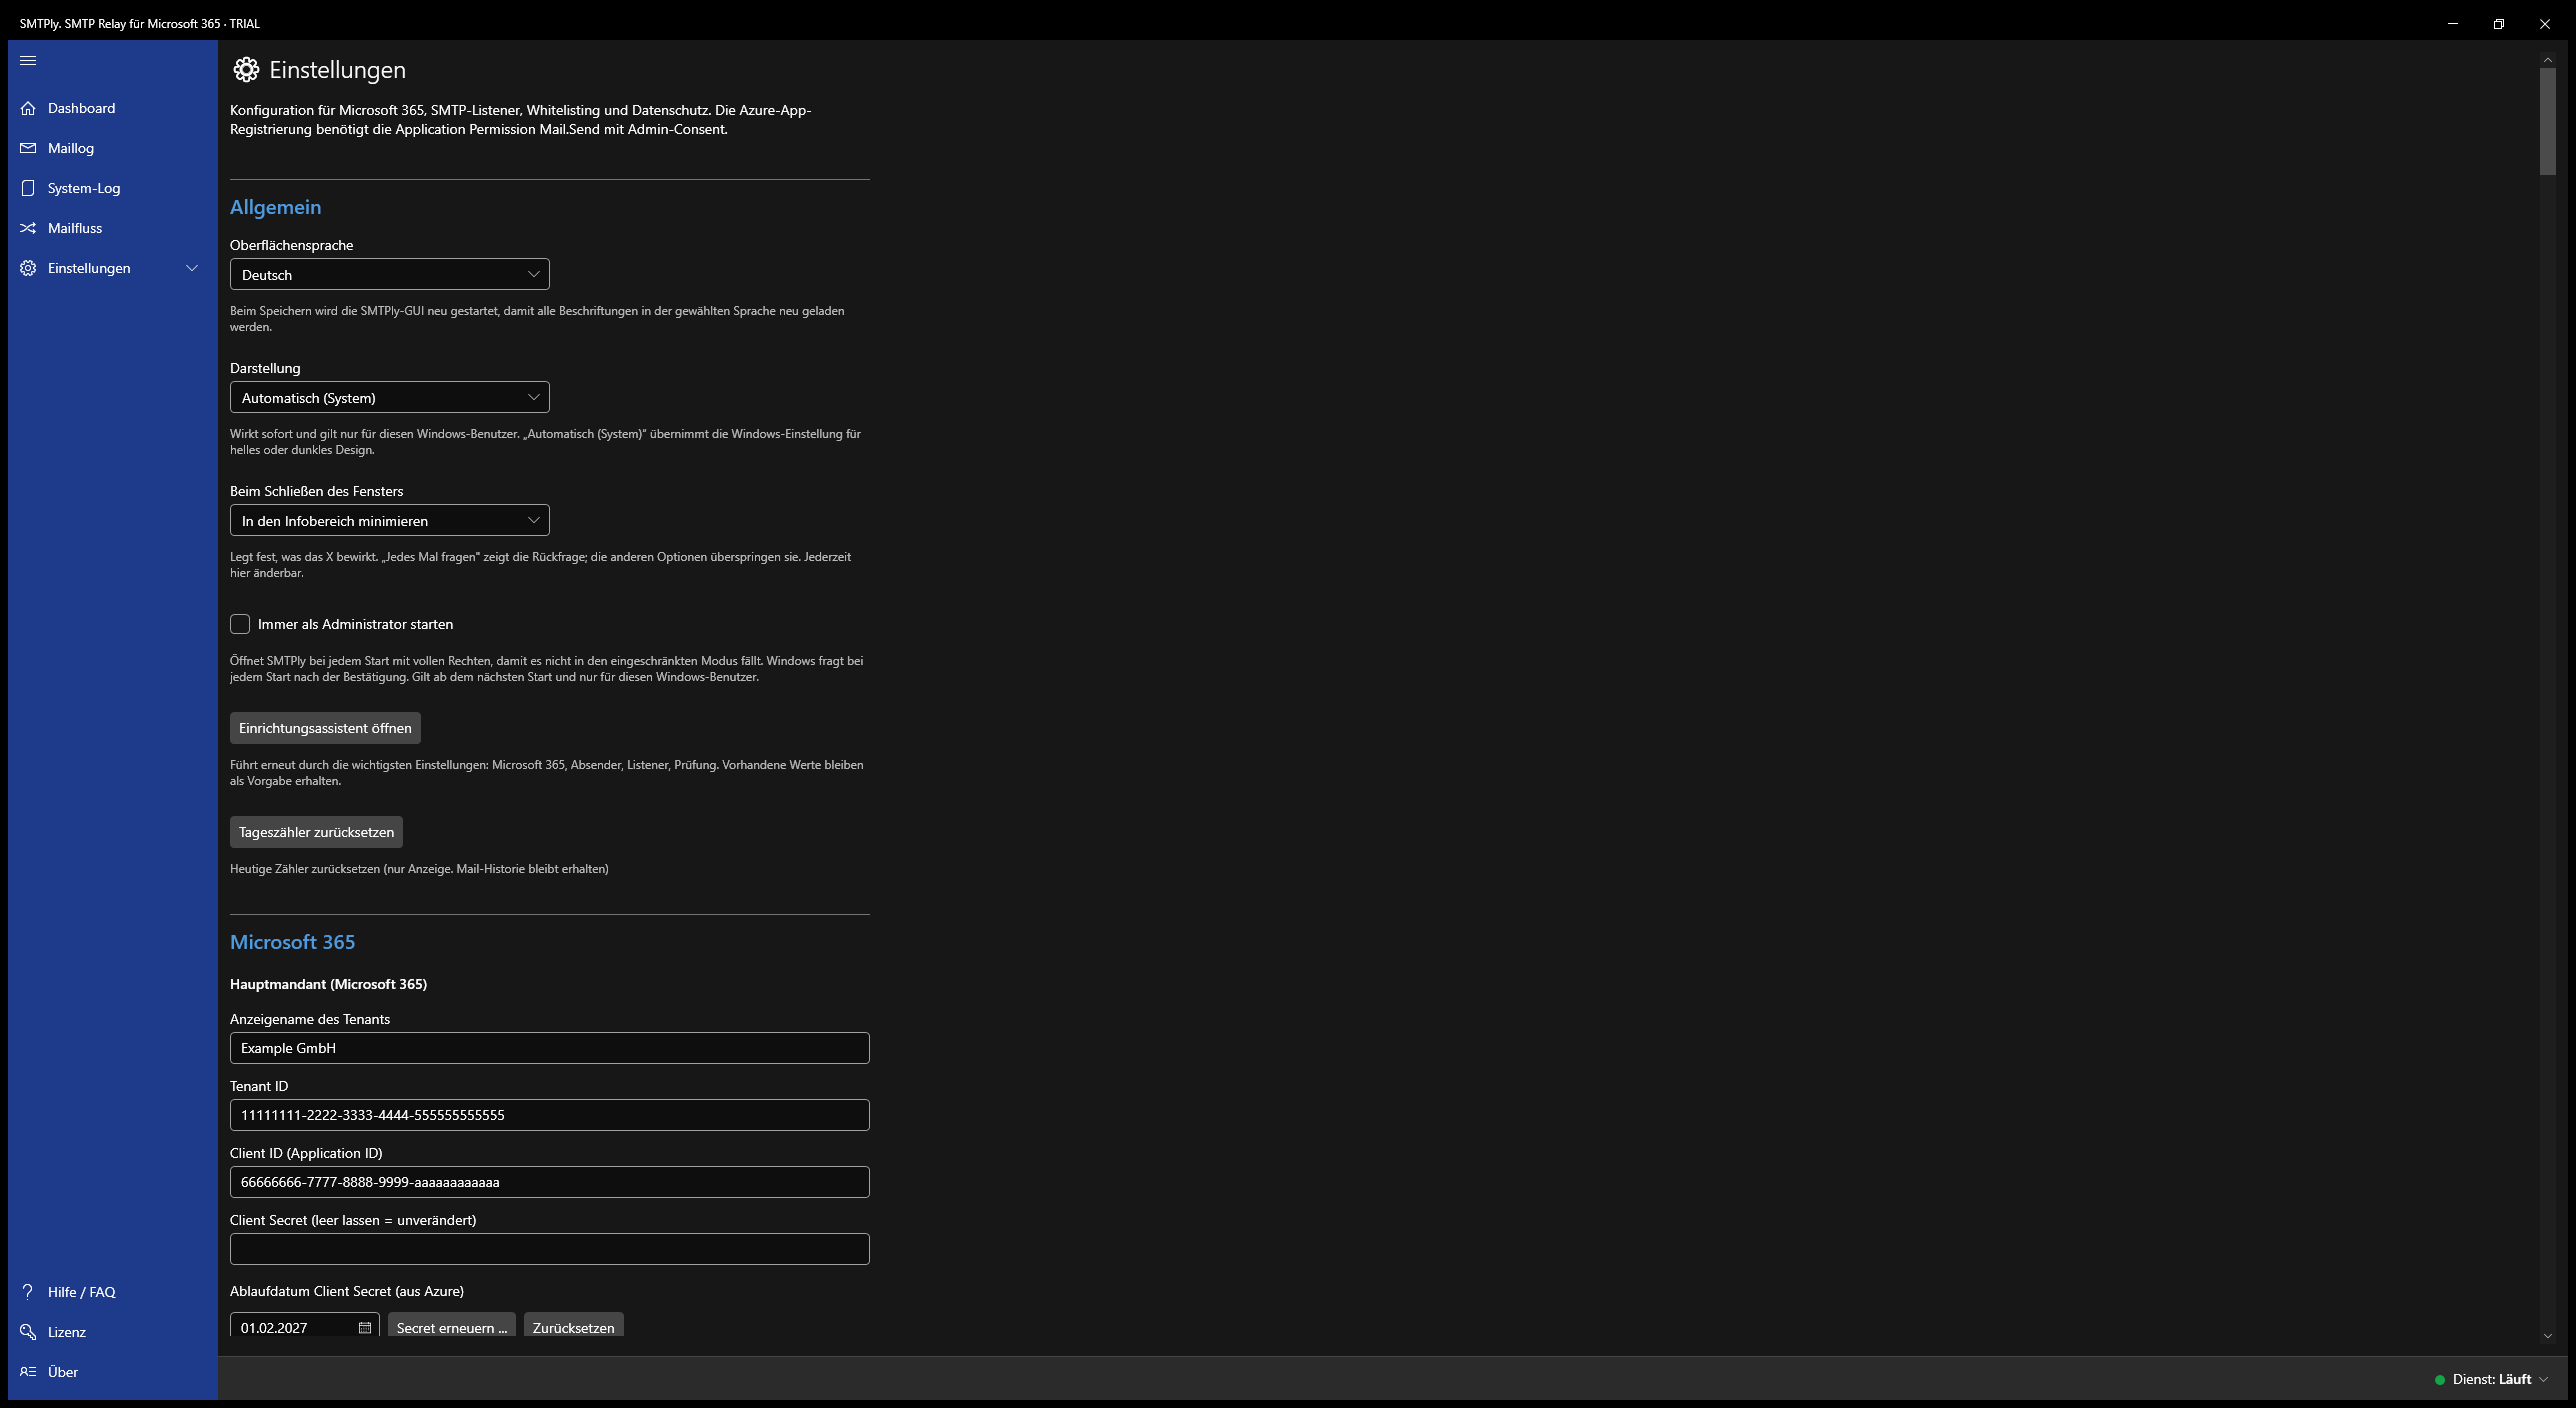Click the Tenant ID input field
Screen dimensions: 2576x1408
550,1115
